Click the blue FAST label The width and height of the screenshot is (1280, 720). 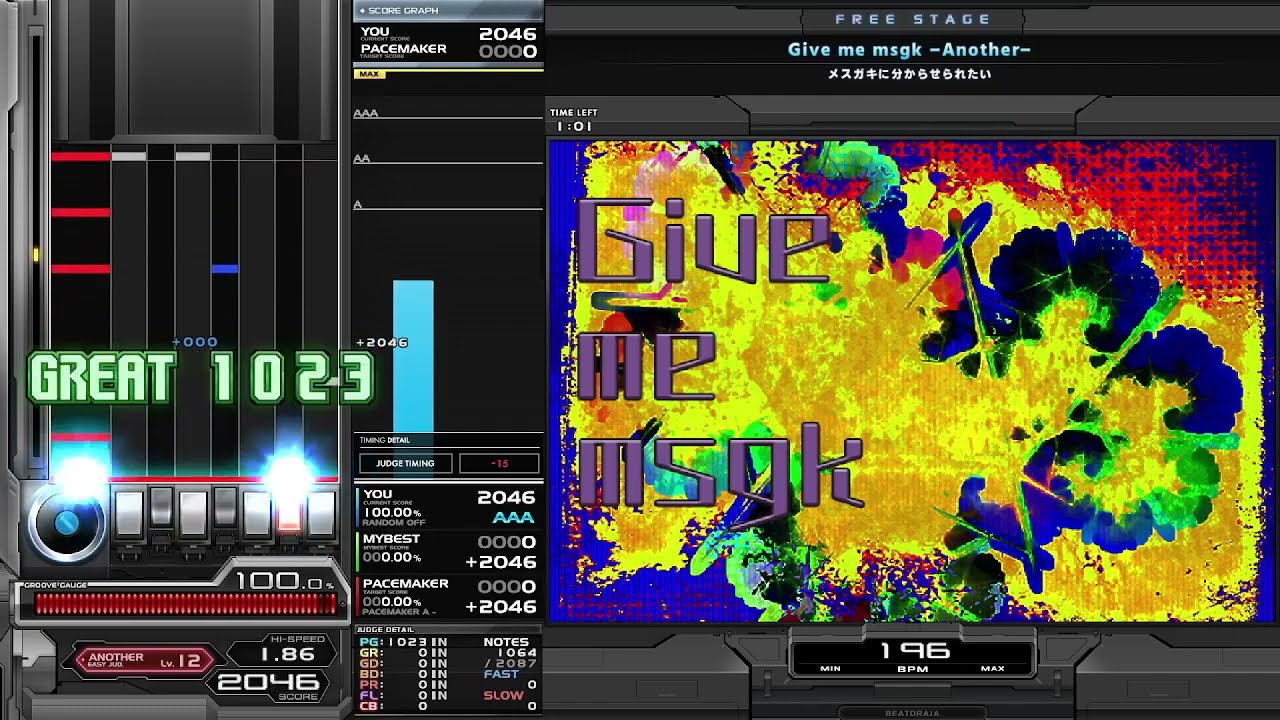click(502, 675)
